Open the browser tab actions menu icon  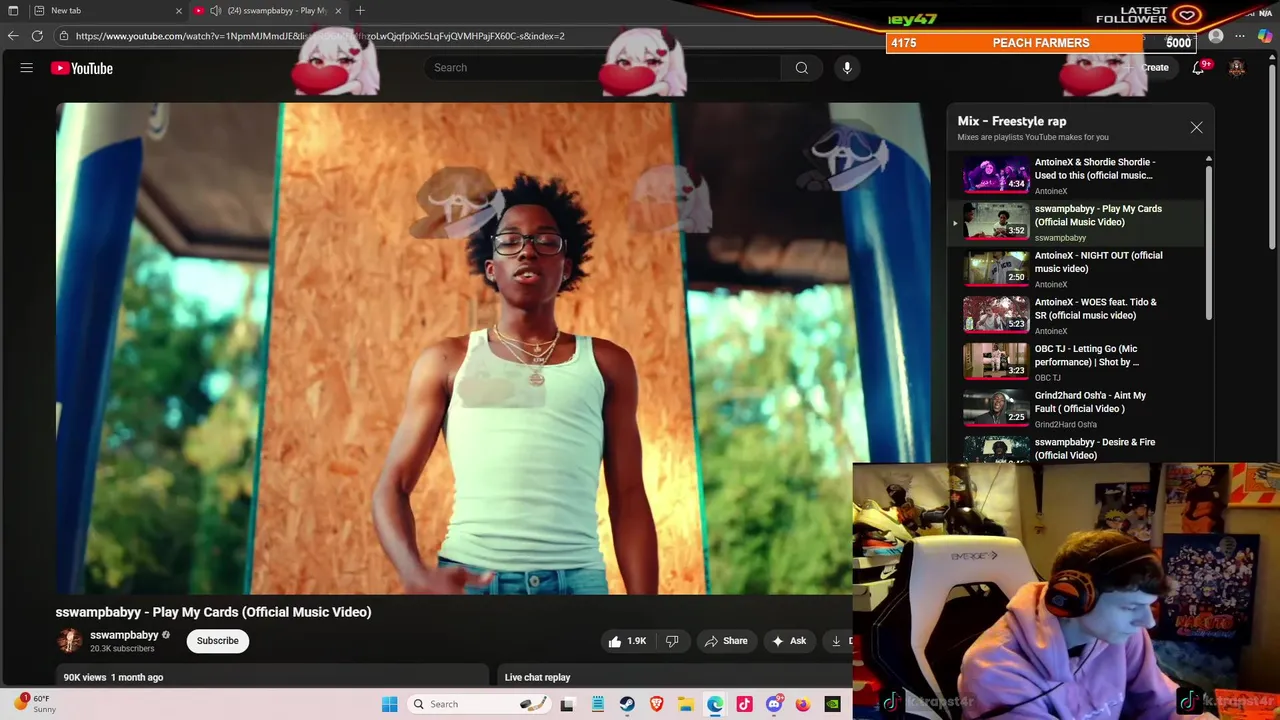(13, 10)
